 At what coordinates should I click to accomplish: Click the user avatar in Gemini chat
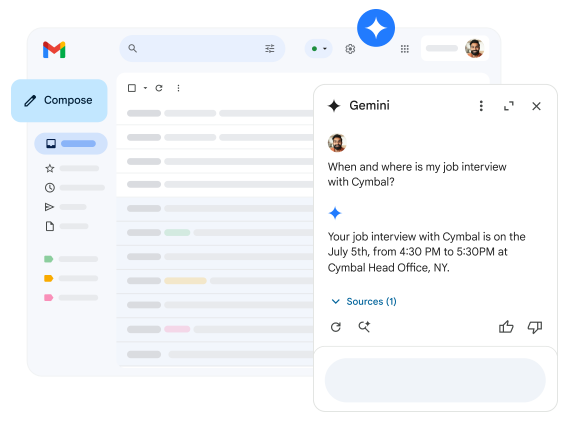pos(337,143)
